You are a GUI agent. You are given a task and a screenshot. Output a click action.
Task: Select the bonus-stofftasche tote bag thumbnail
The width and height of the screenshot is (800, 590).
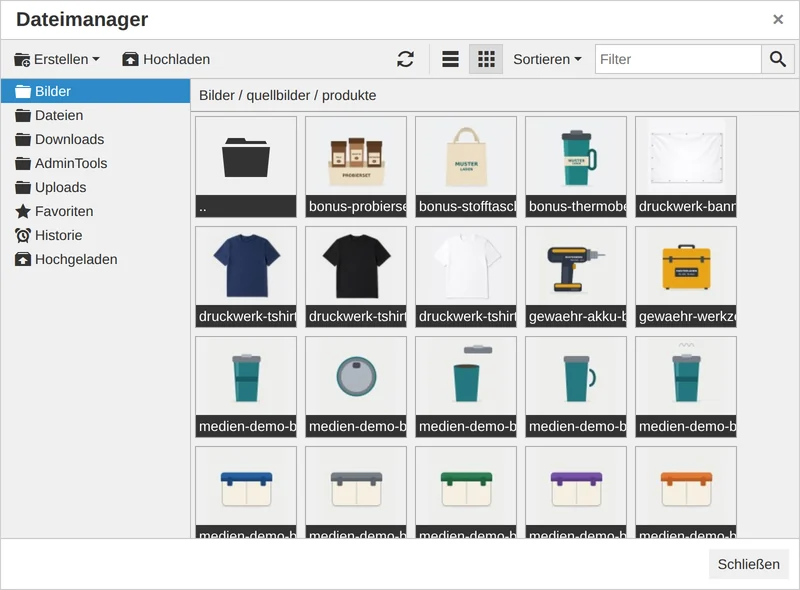[466, 167]
